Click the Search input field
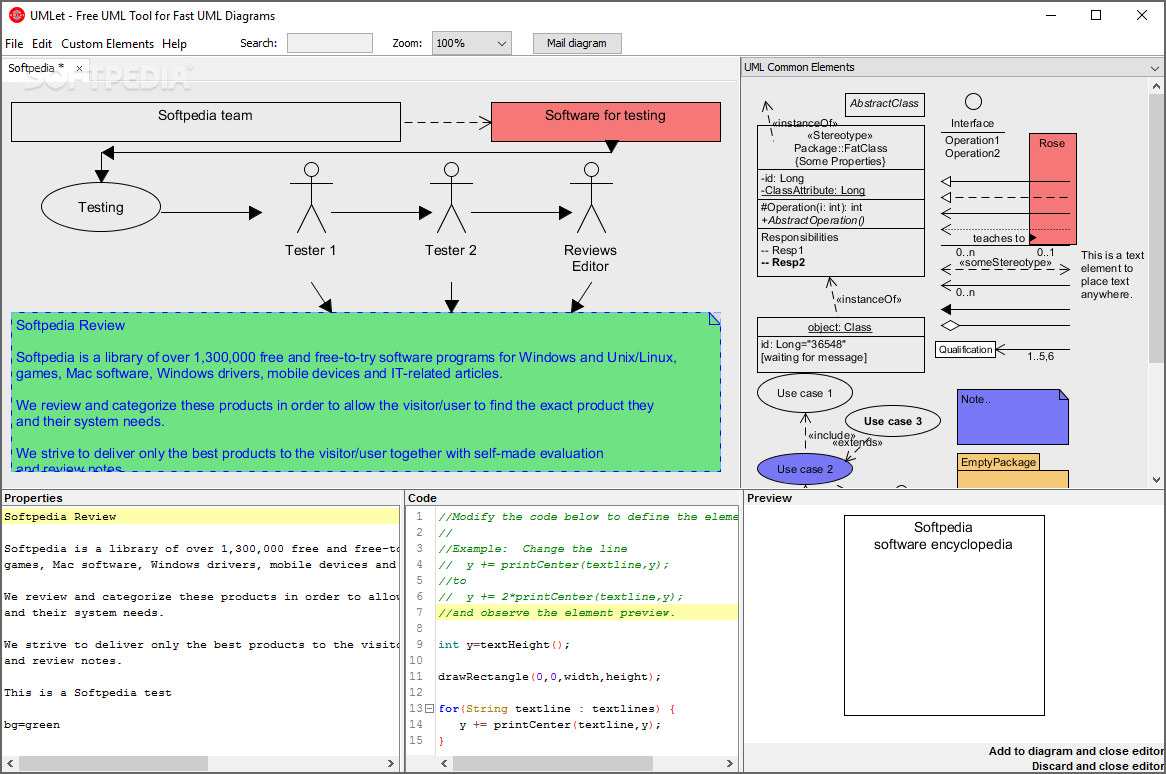 pos(329,43)
